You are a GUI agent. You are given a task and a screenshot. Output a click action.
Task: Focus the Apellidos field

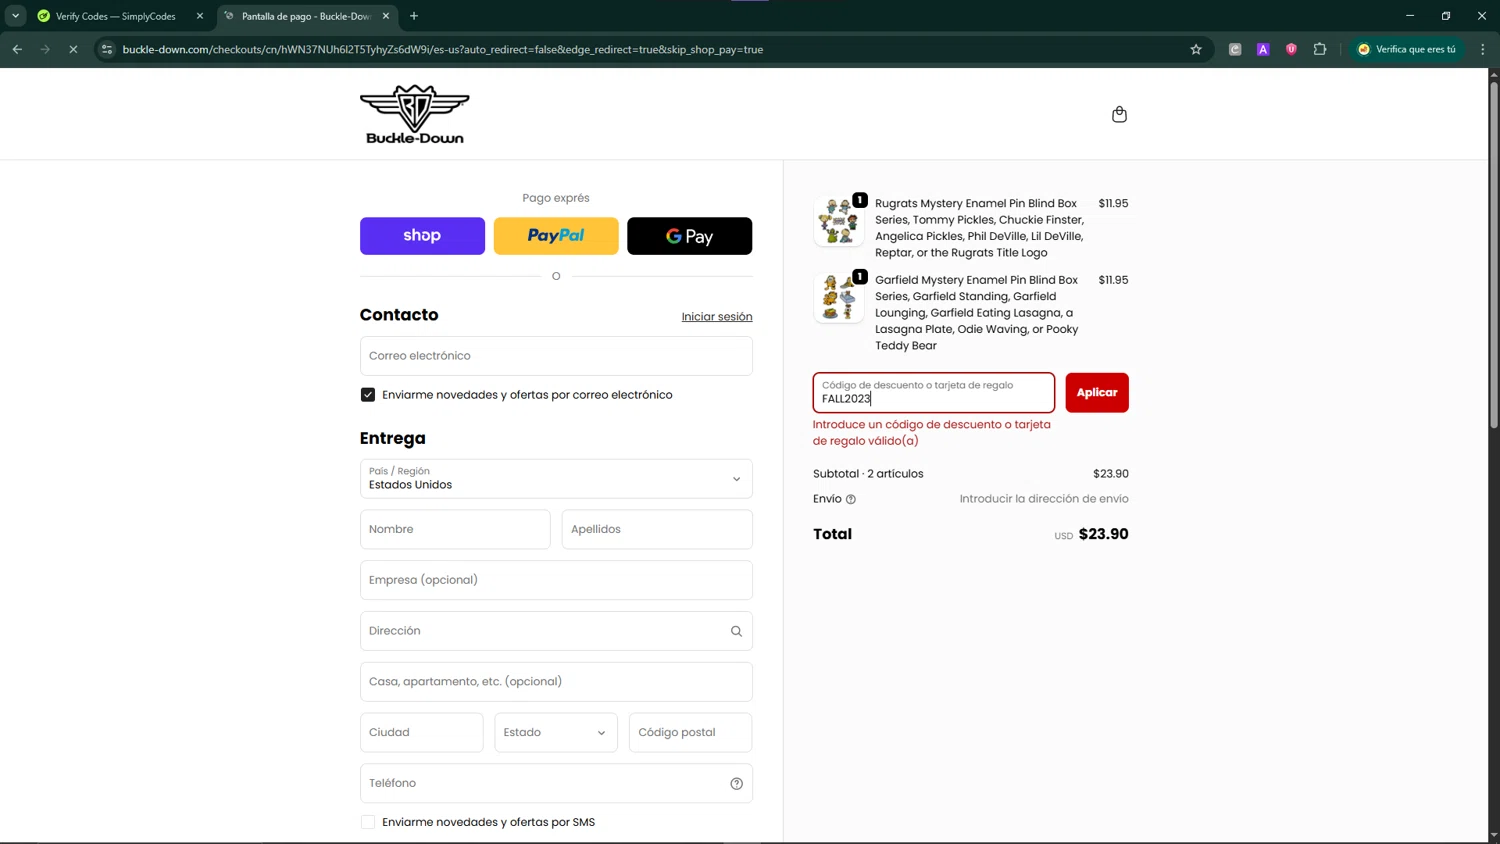coord(657,529)
